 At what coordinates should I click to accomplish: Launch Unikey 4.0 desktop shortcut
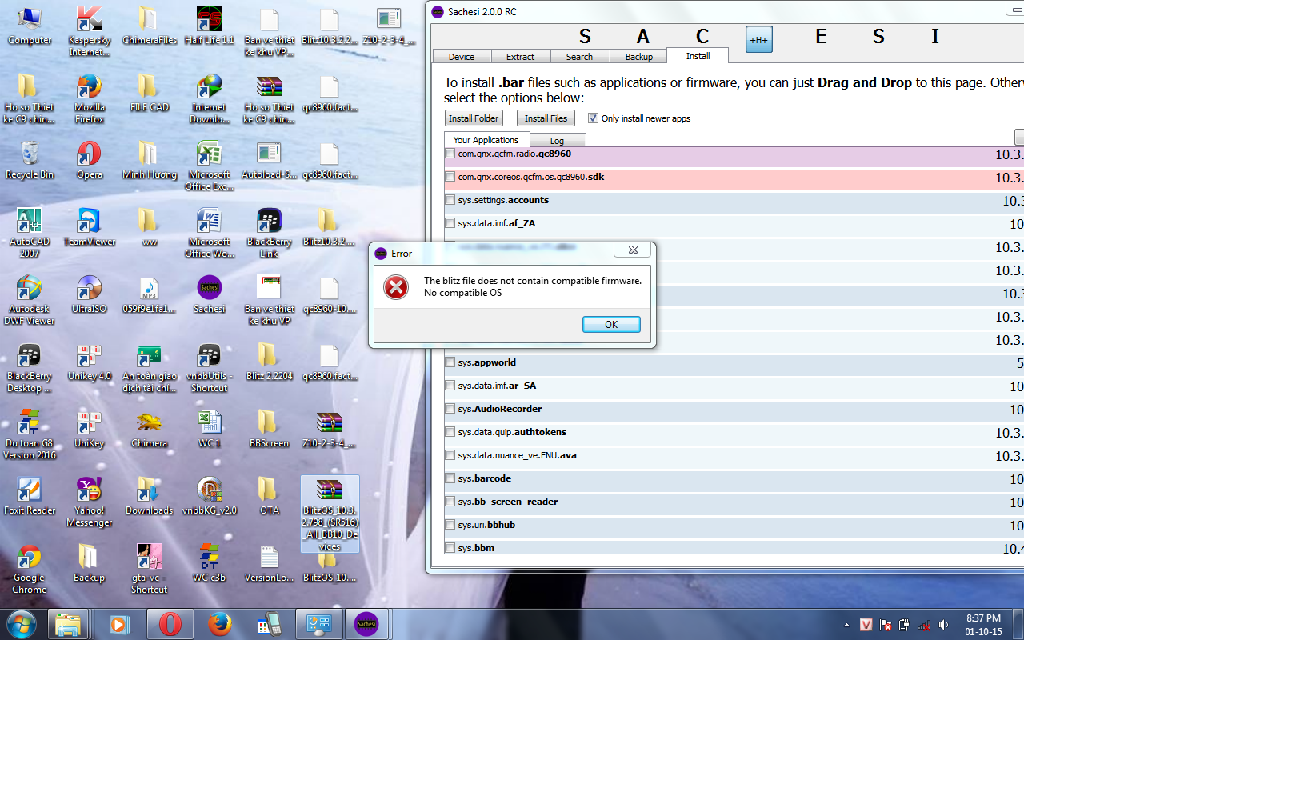click(89, 362)
